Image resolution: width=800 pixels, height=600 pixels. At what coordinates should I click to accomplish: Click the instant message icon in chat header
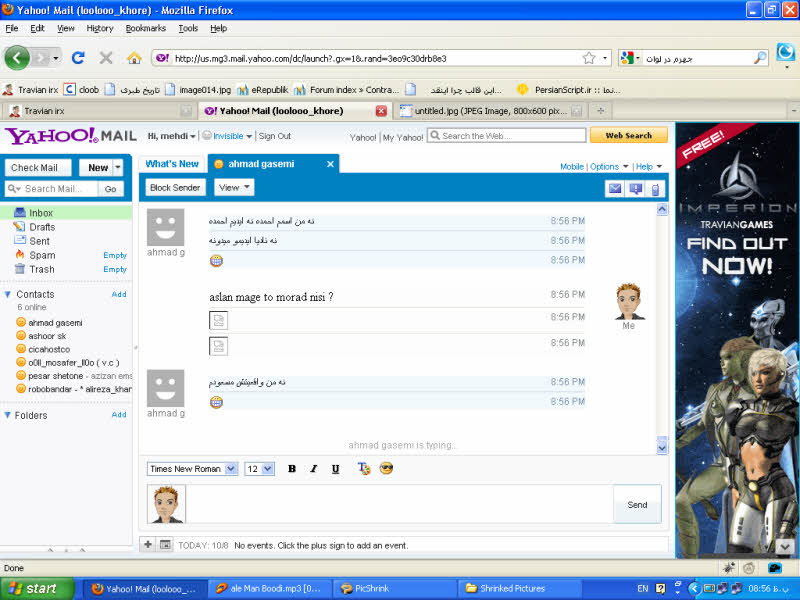[636, 189]
